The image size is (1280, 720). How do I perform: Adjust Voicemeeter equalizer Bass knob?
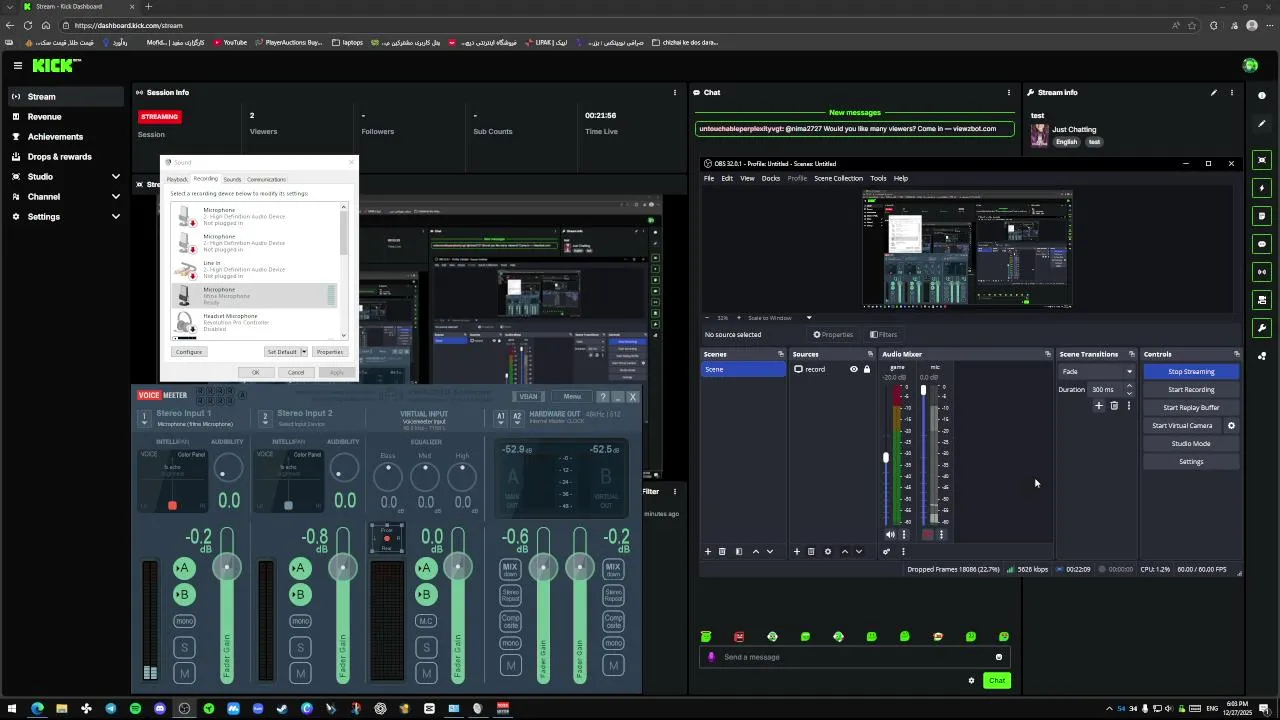(388, 475)
